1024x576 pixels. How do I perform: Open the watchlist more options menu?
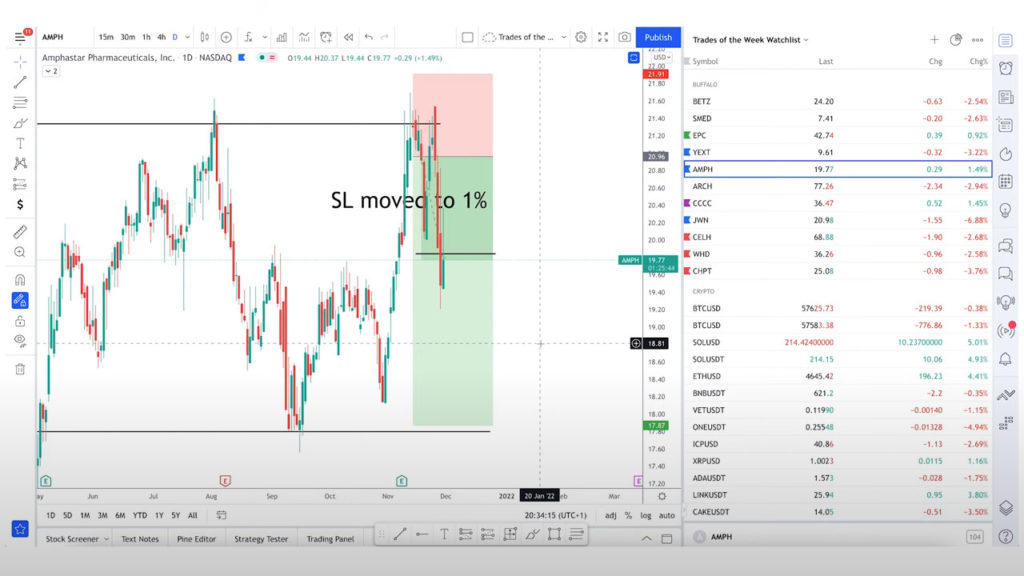(x=978, y=40)
